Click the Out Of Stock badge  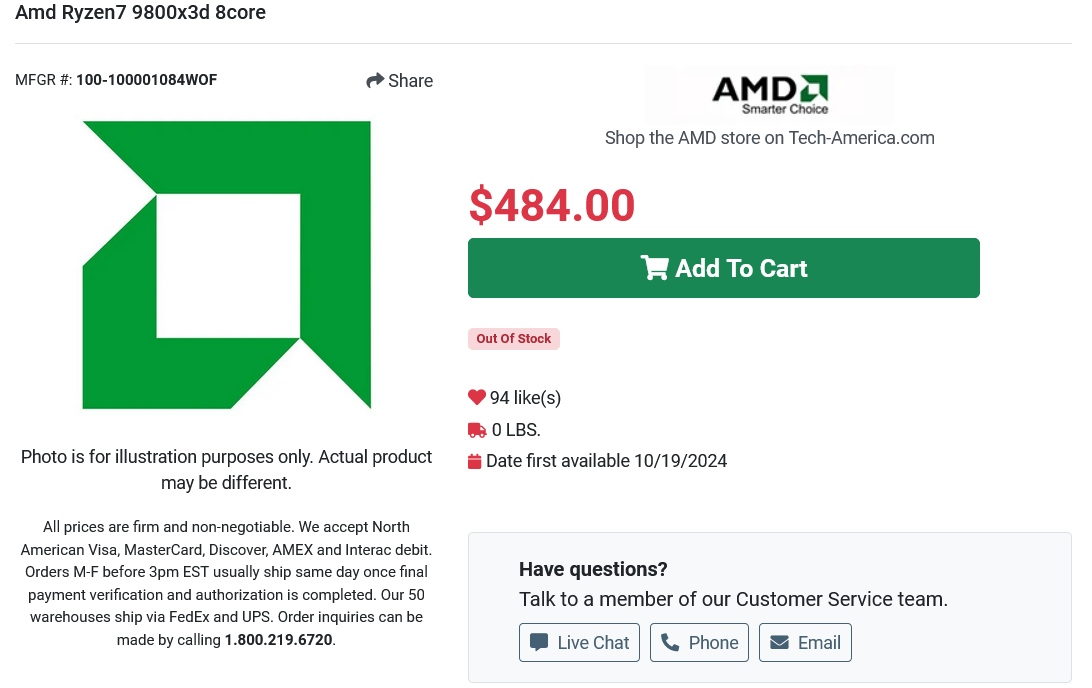tap(513, 339)
